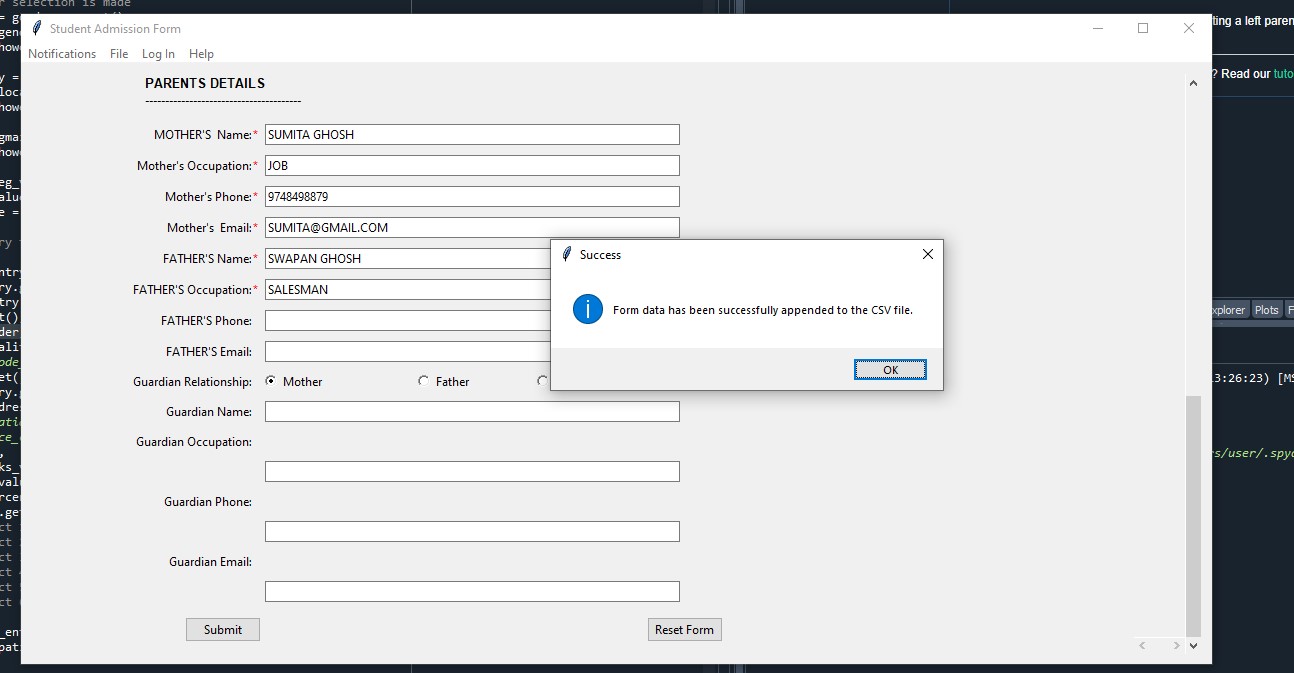Viewport: 1294px width, 673px height.
Task: Click the scroll up arrow of the form
Action: [1192, 84]
